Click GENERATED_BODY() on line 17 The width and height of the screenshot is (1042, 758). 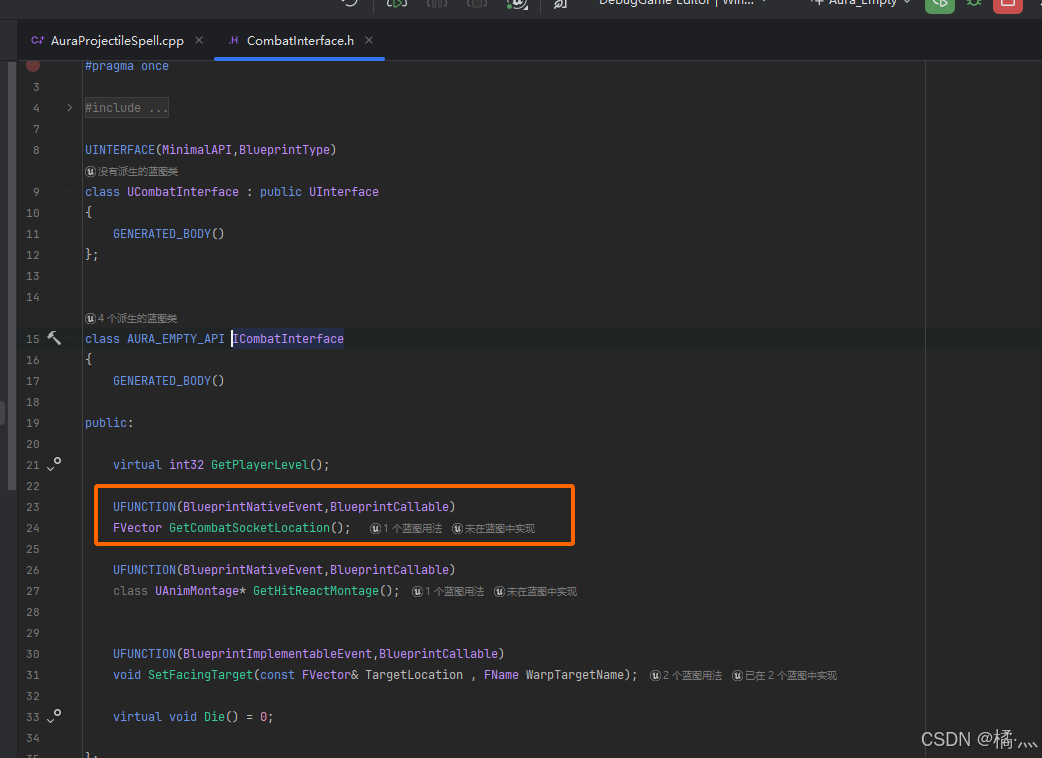[169, 380]
